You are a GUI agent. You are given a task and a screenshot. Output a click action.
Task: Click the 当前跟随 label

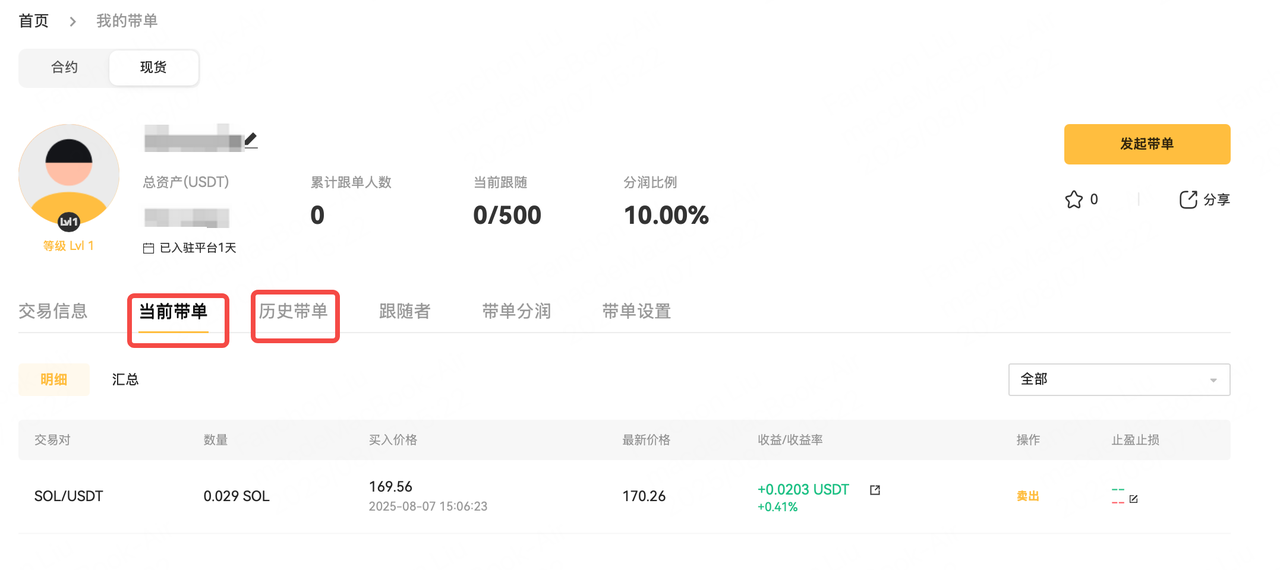[500, 183]
